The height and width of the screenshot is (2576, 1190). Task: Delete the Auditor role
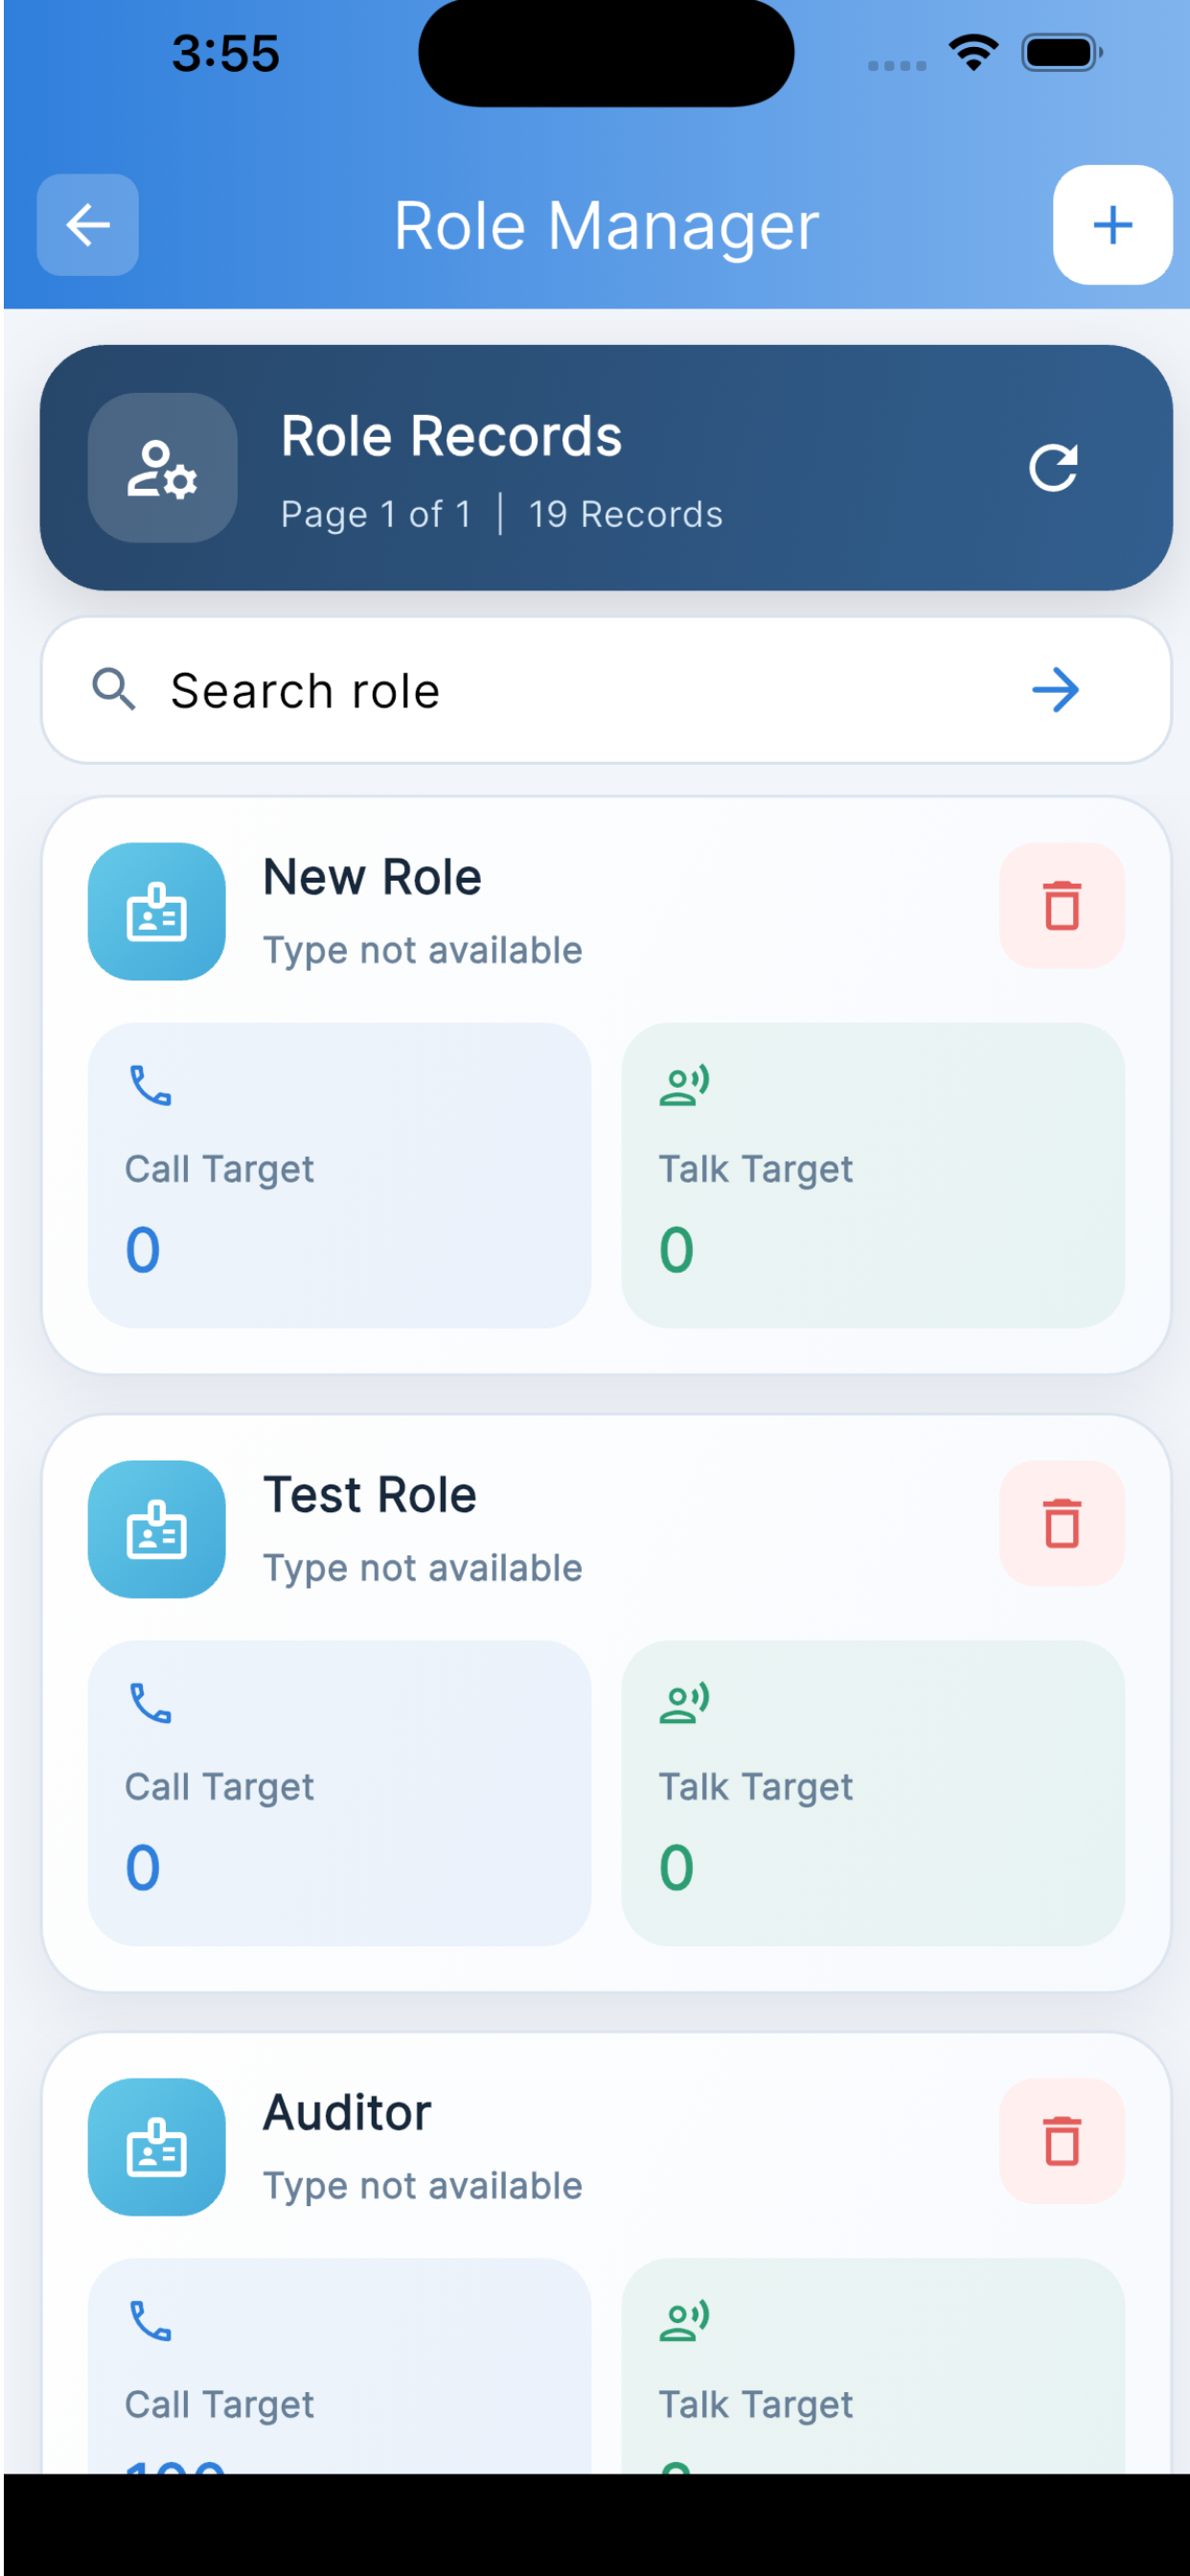point(1062,2141)
